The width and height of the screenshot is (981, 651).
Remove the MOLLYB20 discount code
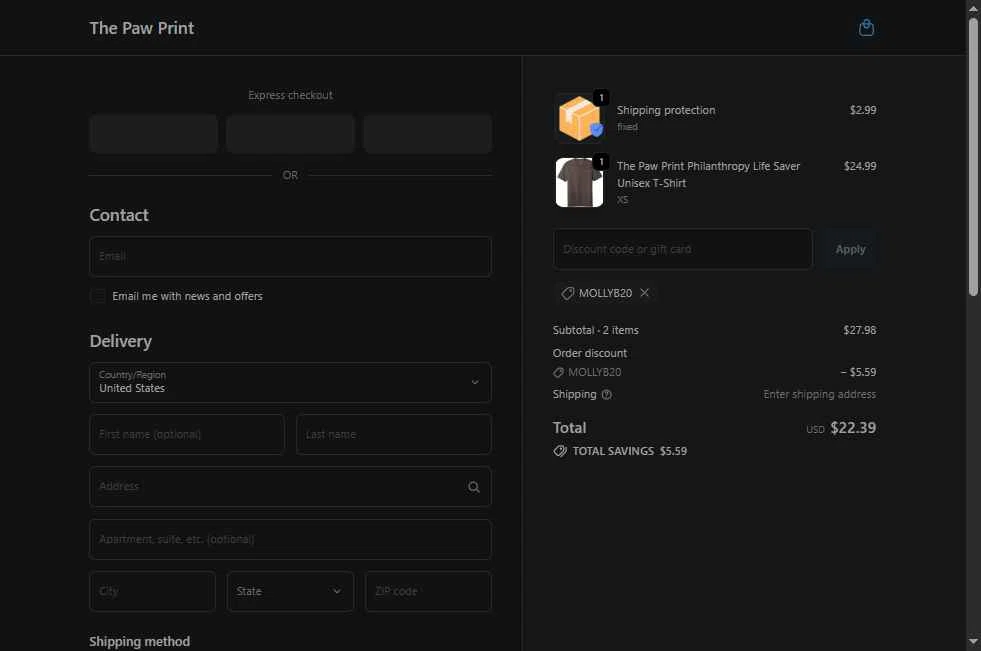(x=644, y=293)
